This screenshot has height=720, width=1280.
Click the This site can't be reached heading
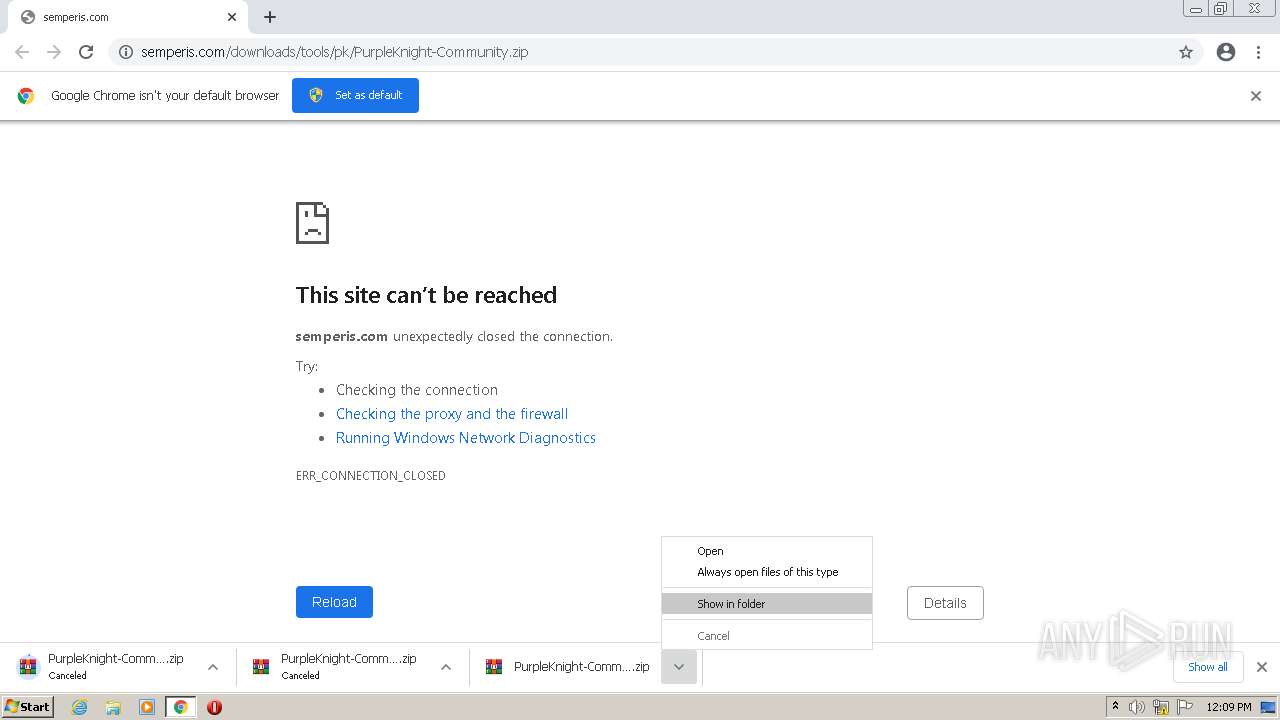point(426,295)
